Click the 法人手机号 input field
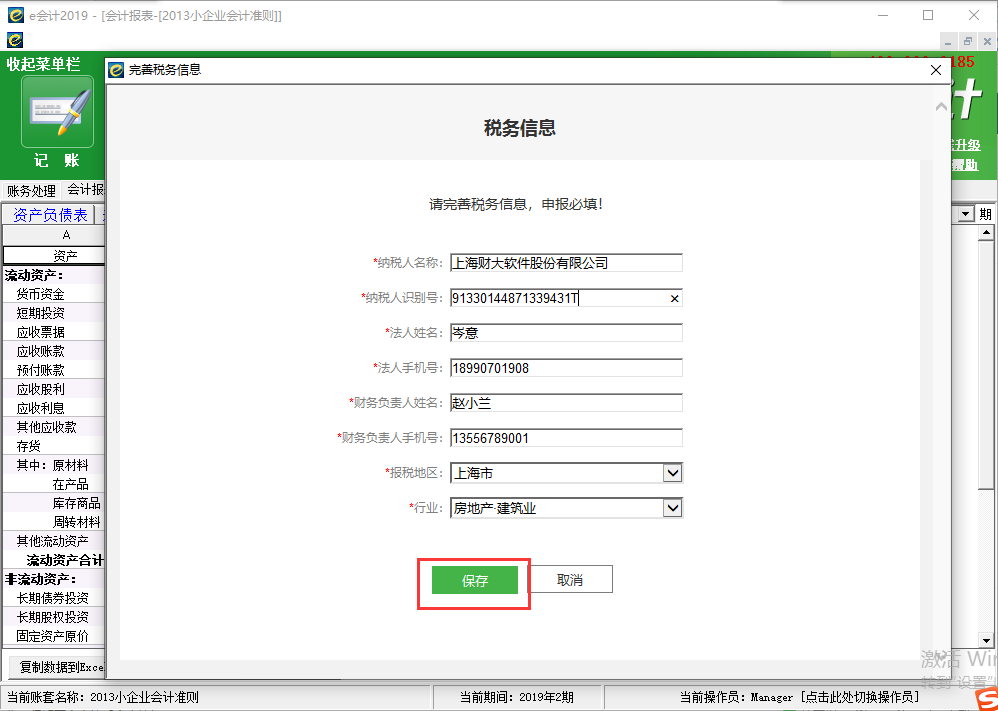The width and height of the screenshot is (998, 711). click(566, 368)
